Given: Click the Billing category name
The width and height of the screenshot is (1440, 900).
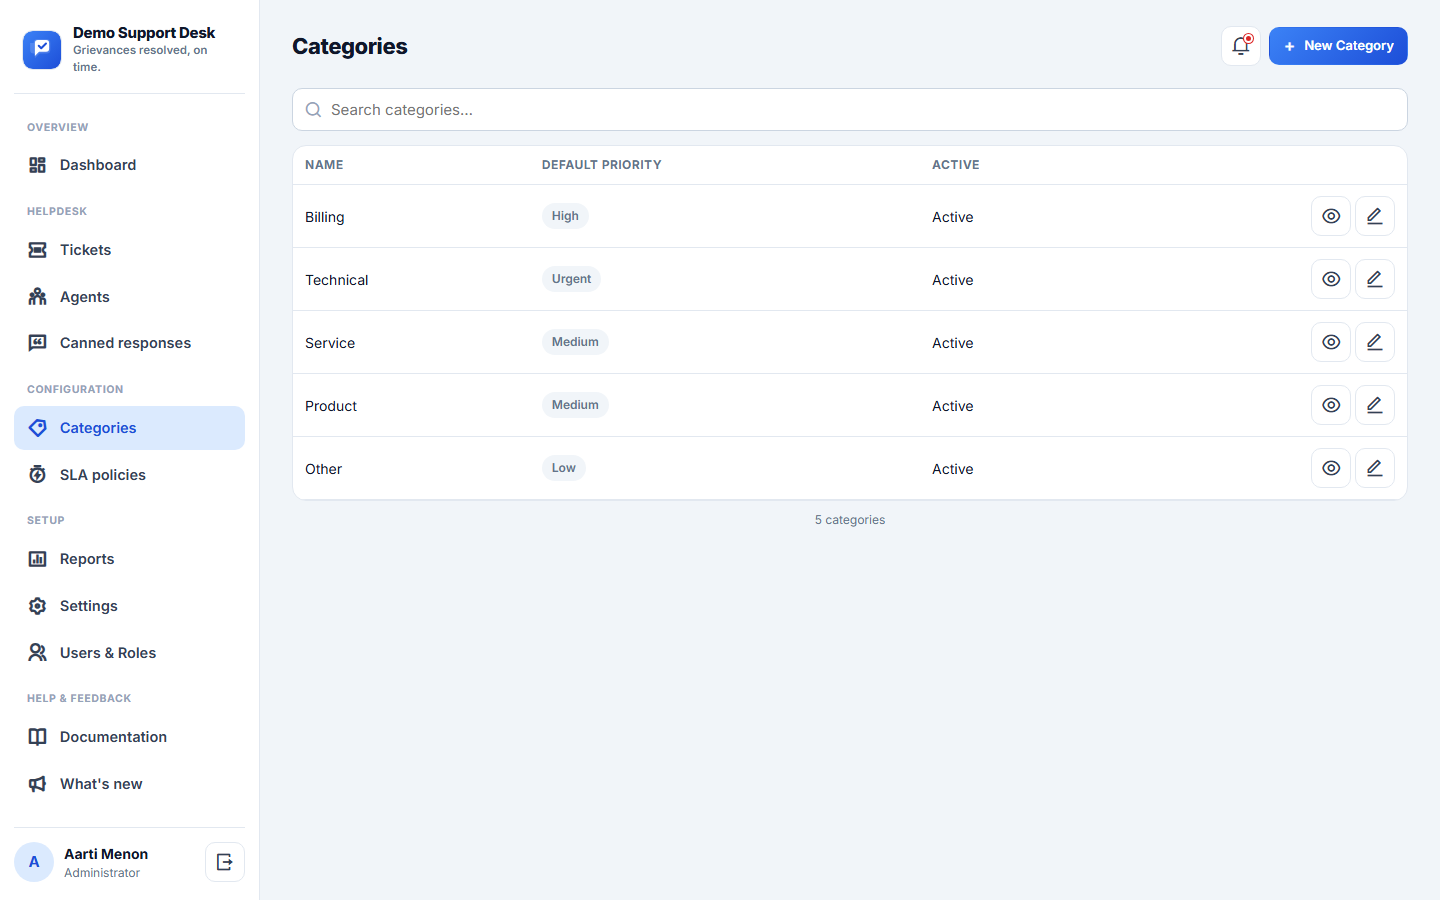Looking at the screenshot, I should click(325, 217).
